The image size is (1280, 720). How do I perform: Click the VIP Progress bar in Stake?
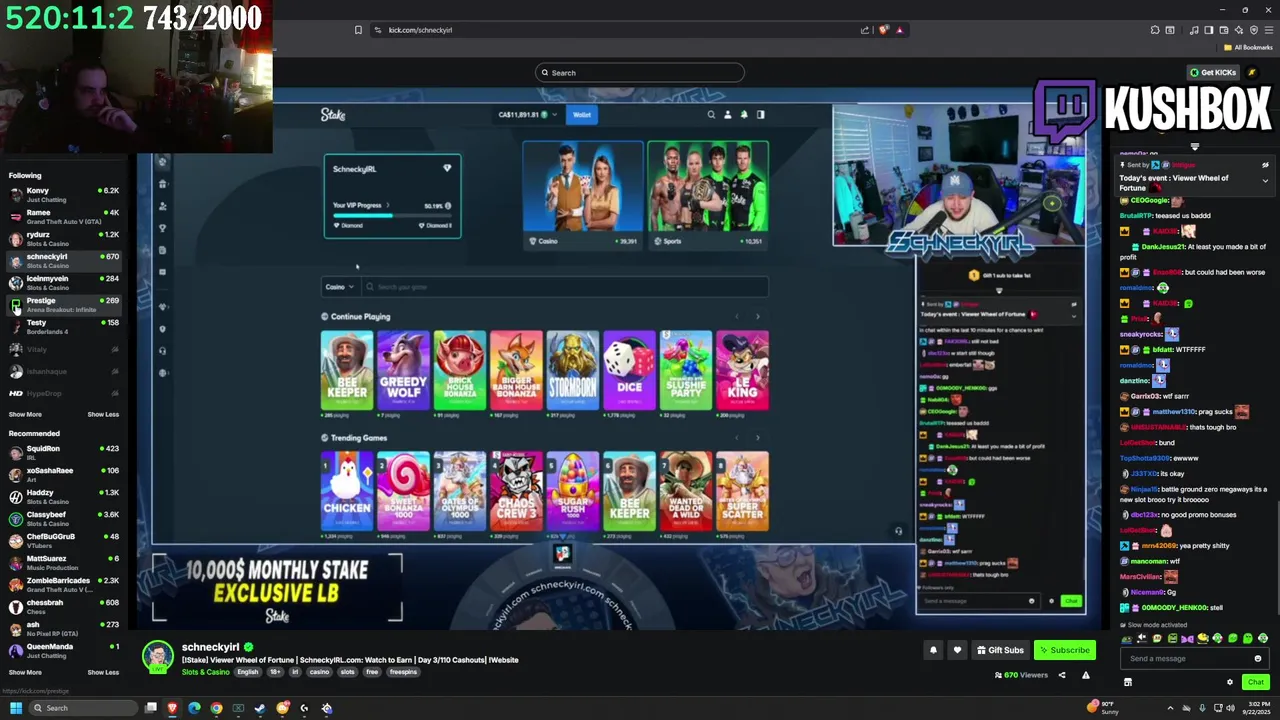tap(390, 215)
